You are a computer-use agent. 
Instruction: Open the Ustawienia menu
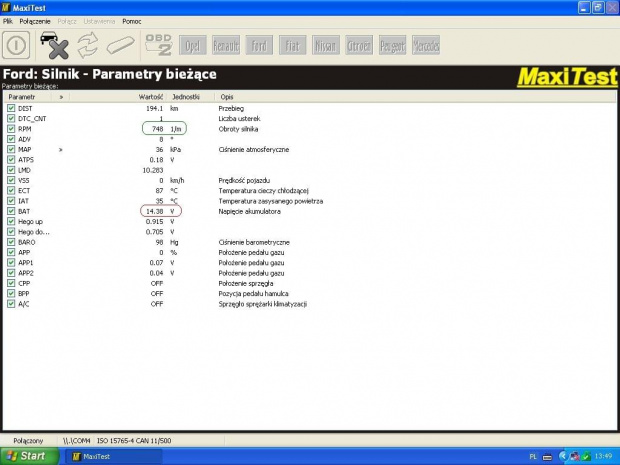(99, 21)
